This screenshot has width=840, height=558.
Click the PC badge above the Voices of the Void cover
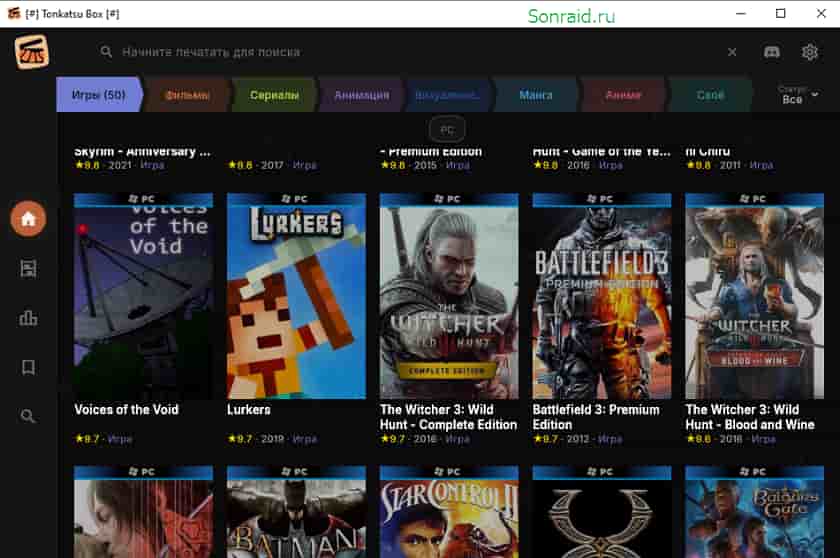[x=143, y=199]
